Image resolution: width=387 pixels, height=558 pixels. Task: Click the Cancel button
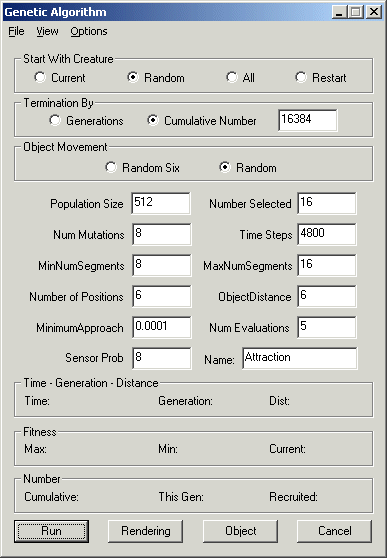click(335, 531)
